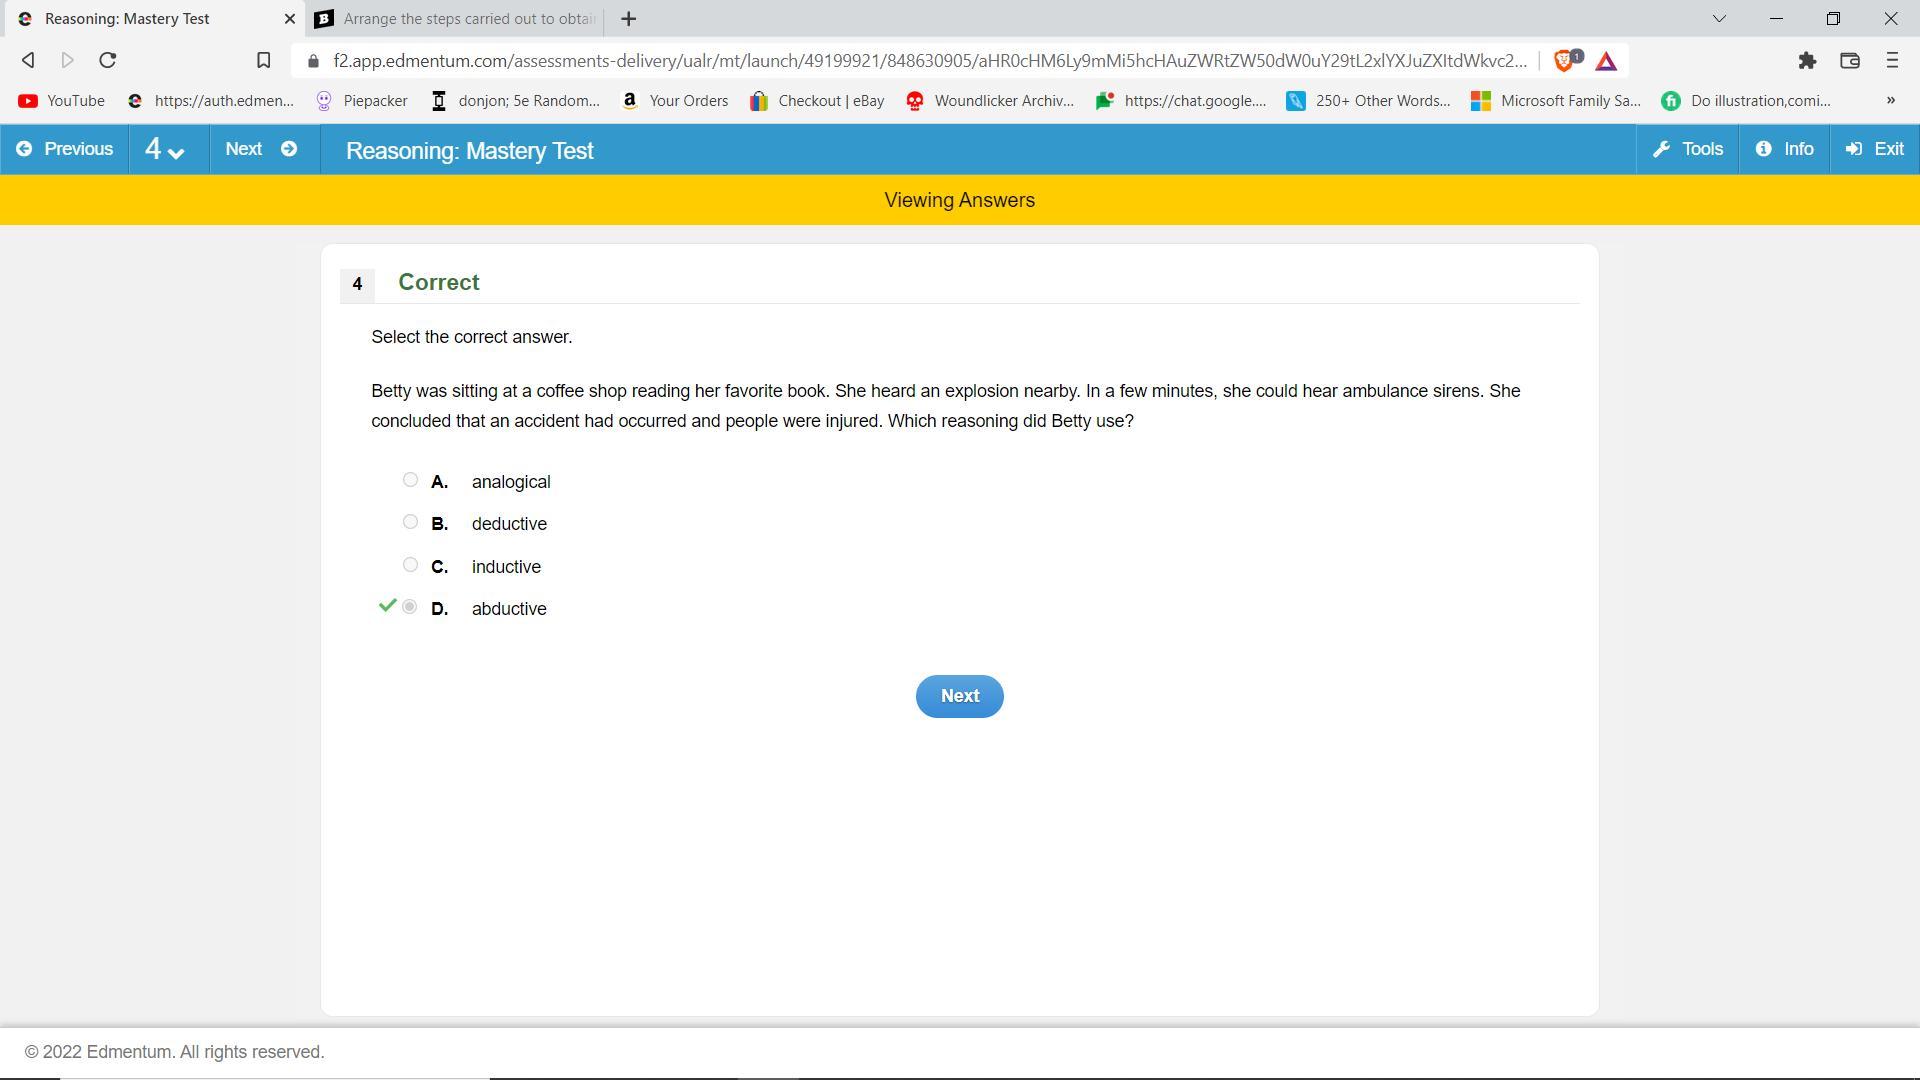The height and width of the screenshot is (1080, 1920).
Task: Select answer A analogical radio button
Action: pyautogui.click(x=410, y=480)
